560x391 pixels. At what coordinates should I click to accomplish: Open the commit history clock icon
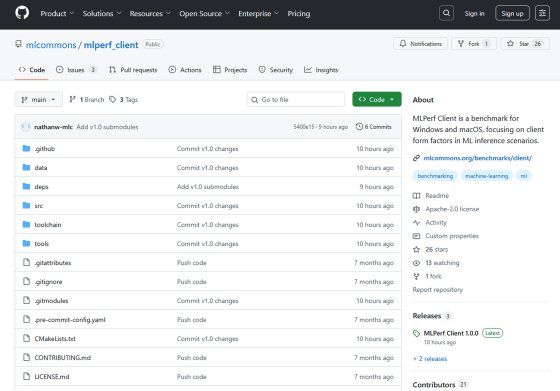[x=359, y=127]
